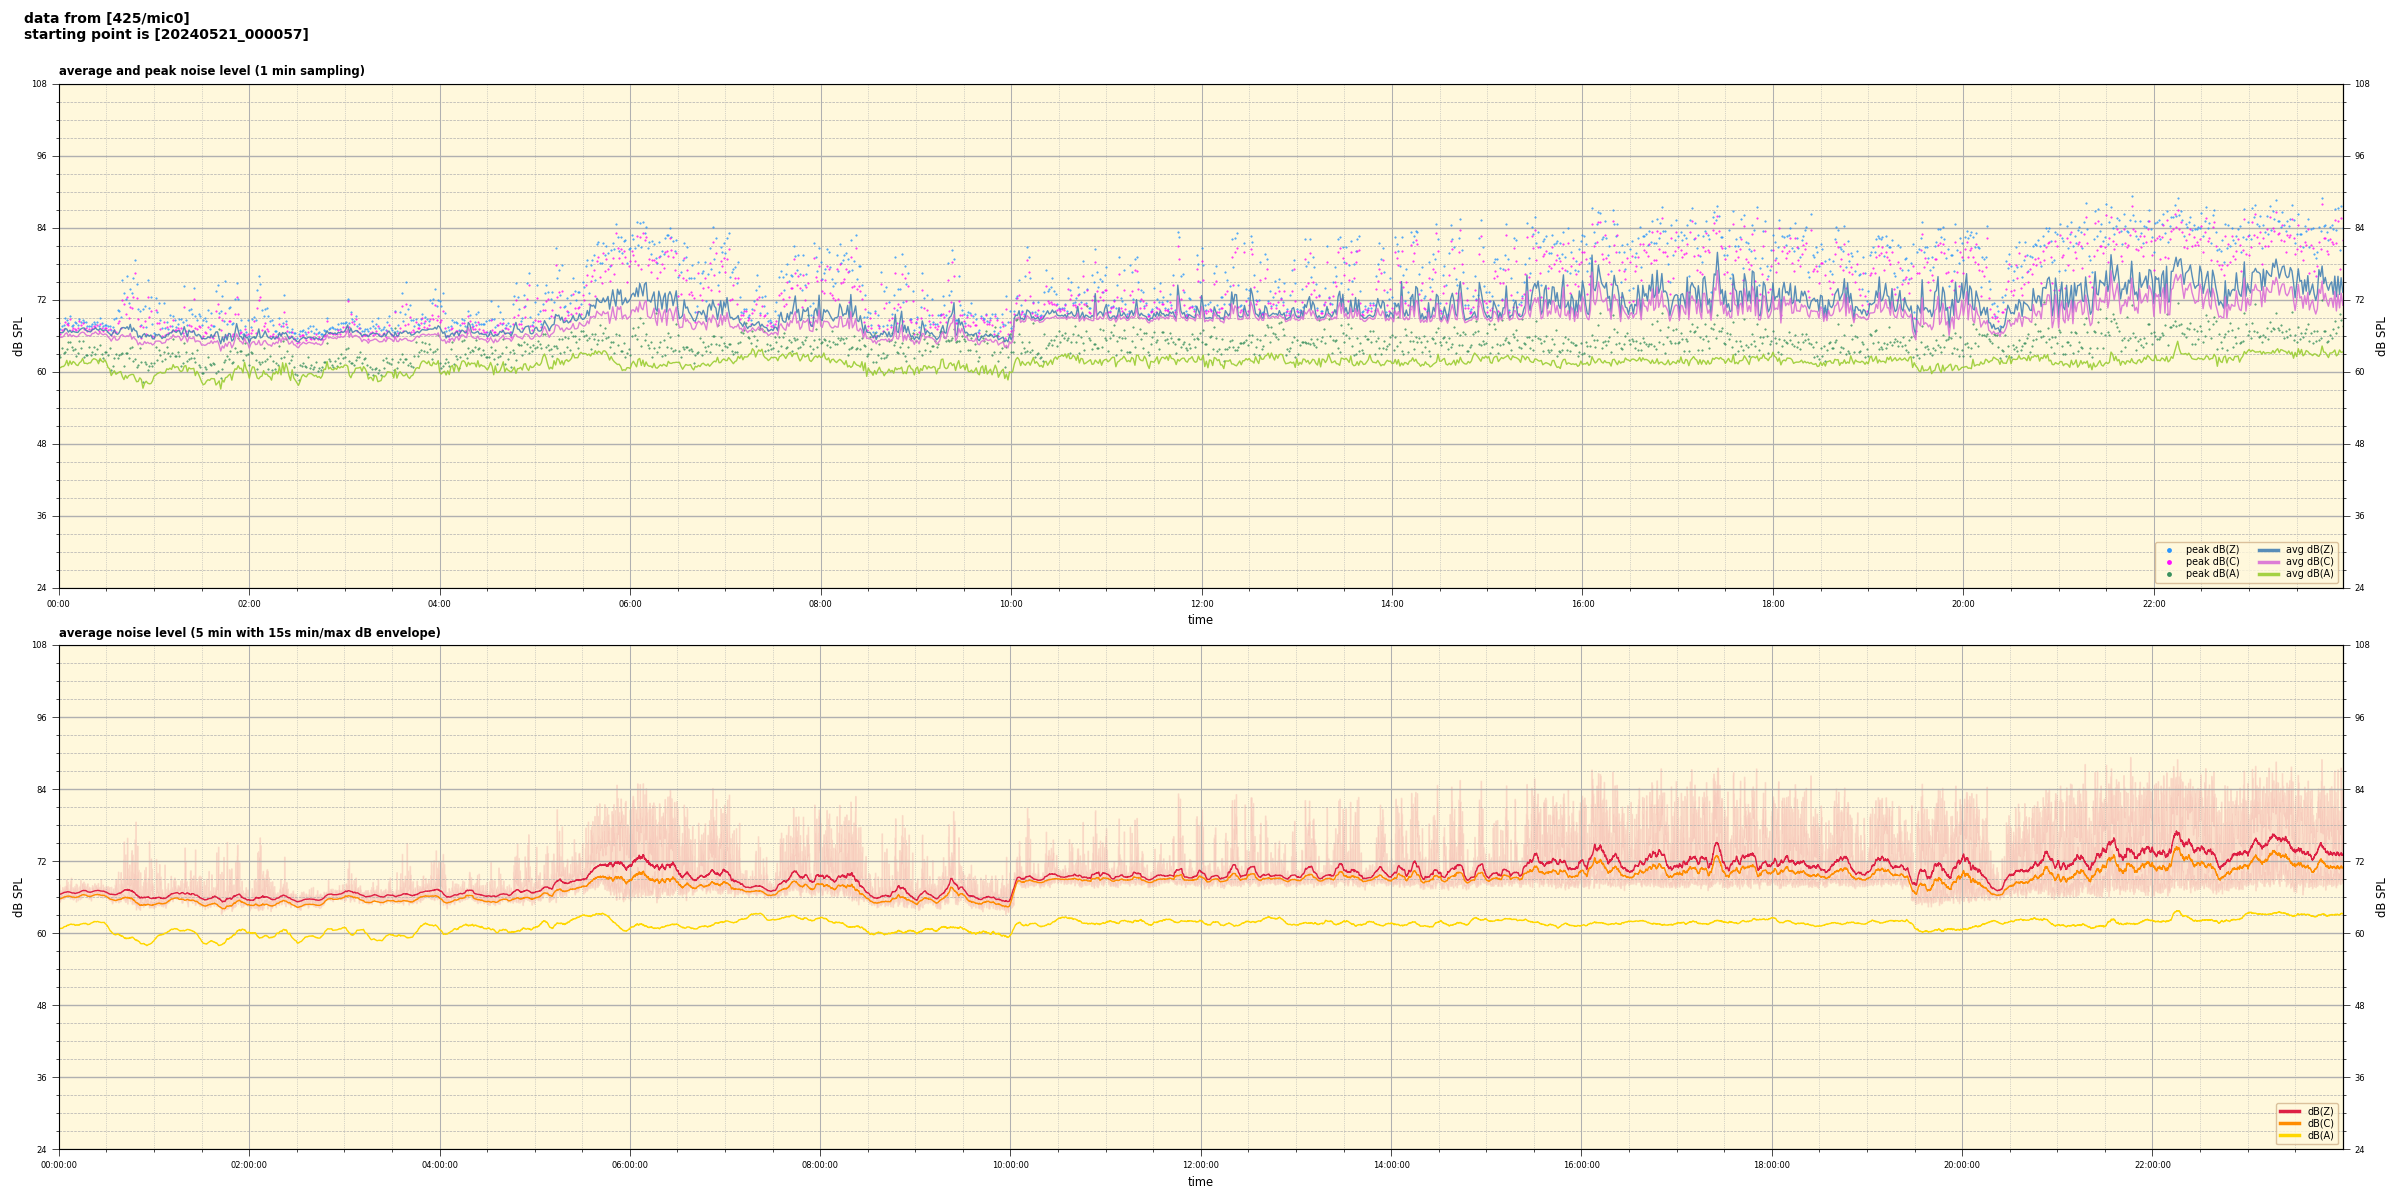
Task: Click the left 'dB SPL' label of bottom chart
Action: click(x=18, y=897)
